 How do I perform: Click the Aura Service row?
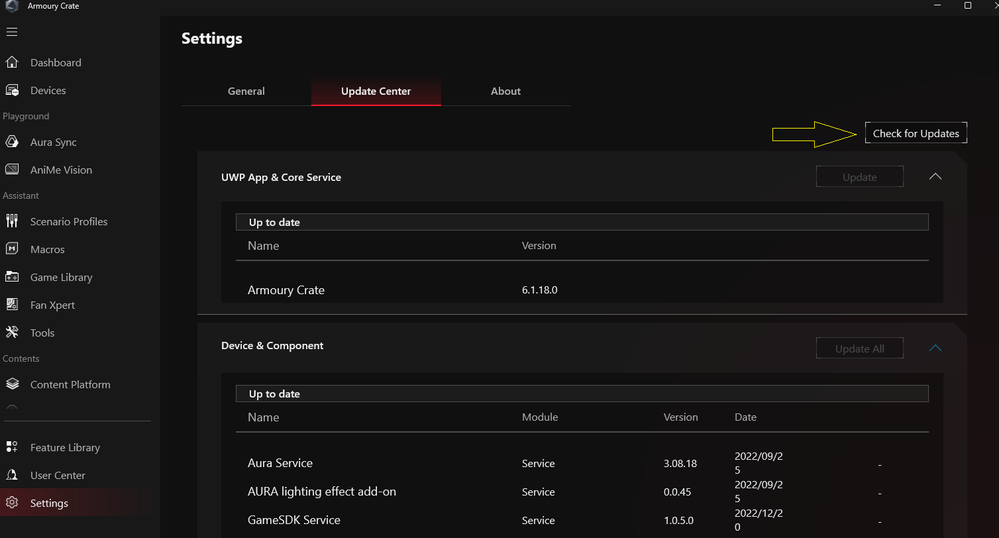pos(582,463)
